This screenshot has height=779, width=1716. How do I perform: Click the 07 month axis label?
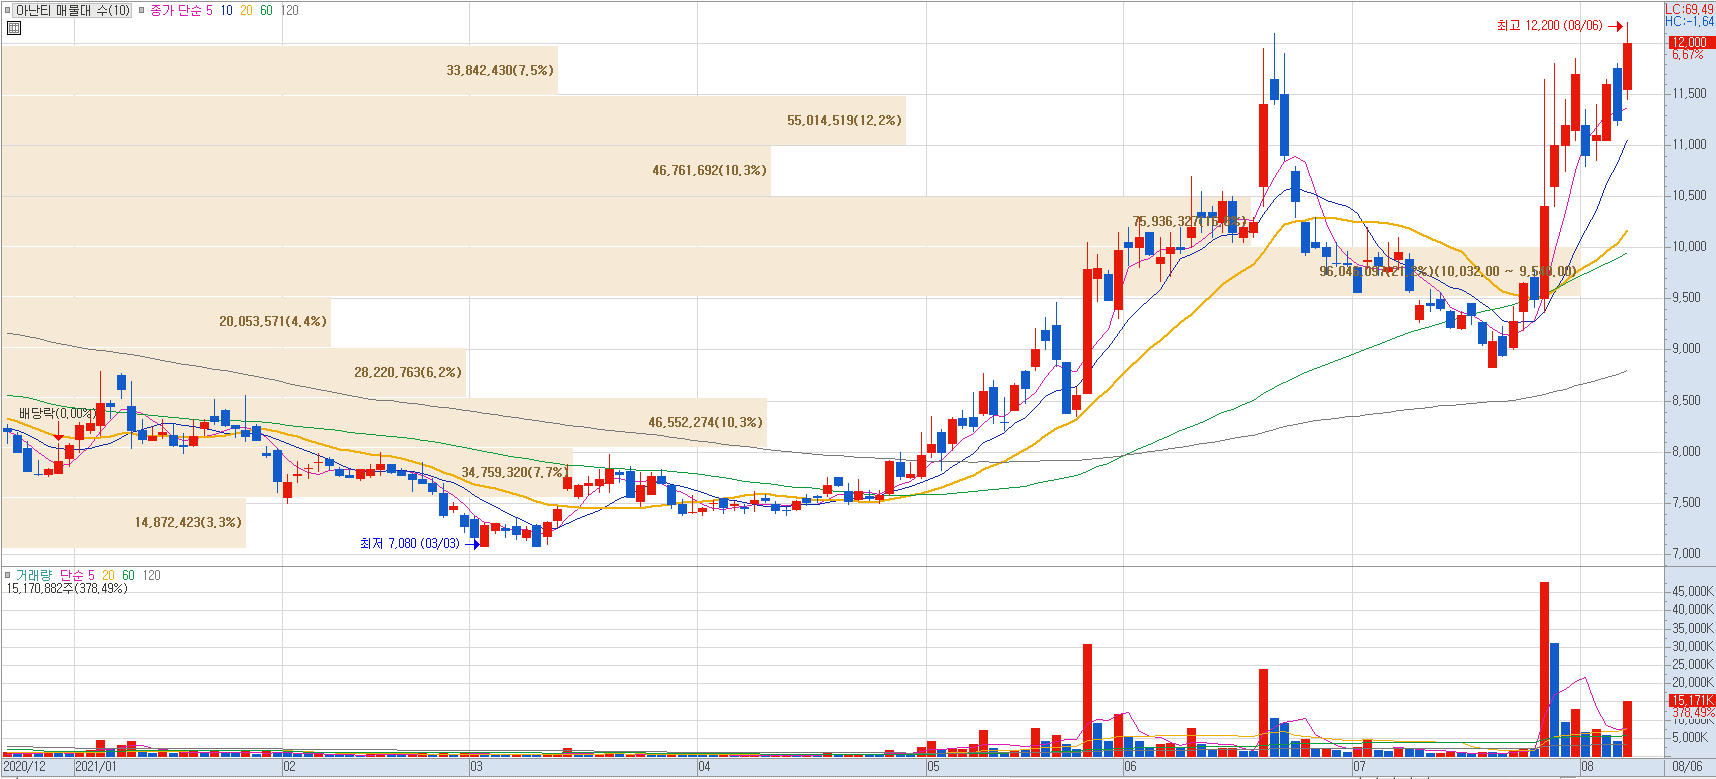[1359, 767]
